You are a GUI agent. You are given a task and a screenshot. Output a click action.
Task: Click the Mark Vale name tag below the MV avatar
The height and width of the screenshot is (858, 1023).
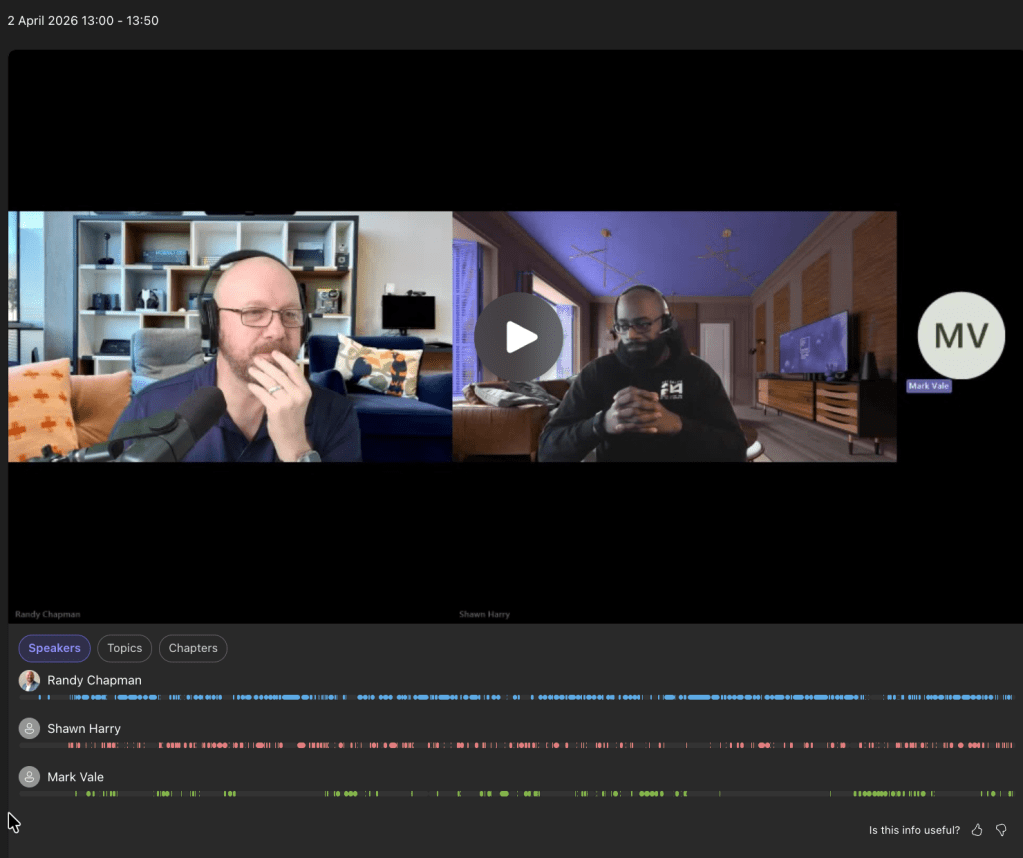click(x=929, y=386)
